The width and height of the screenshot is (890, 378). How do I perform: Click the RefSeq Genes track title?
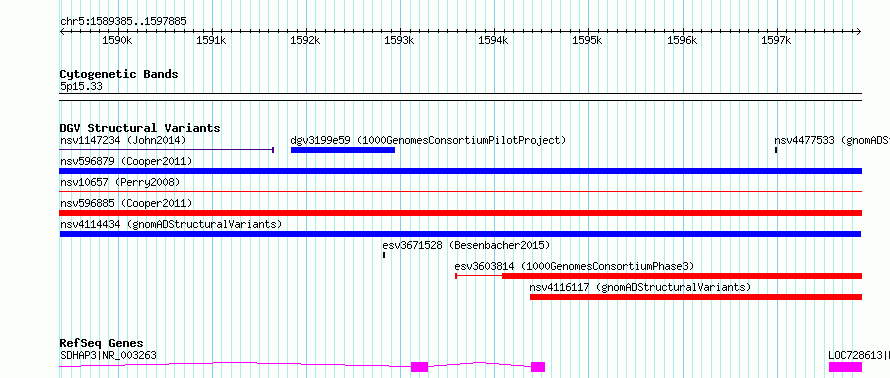tap(101, 343)
